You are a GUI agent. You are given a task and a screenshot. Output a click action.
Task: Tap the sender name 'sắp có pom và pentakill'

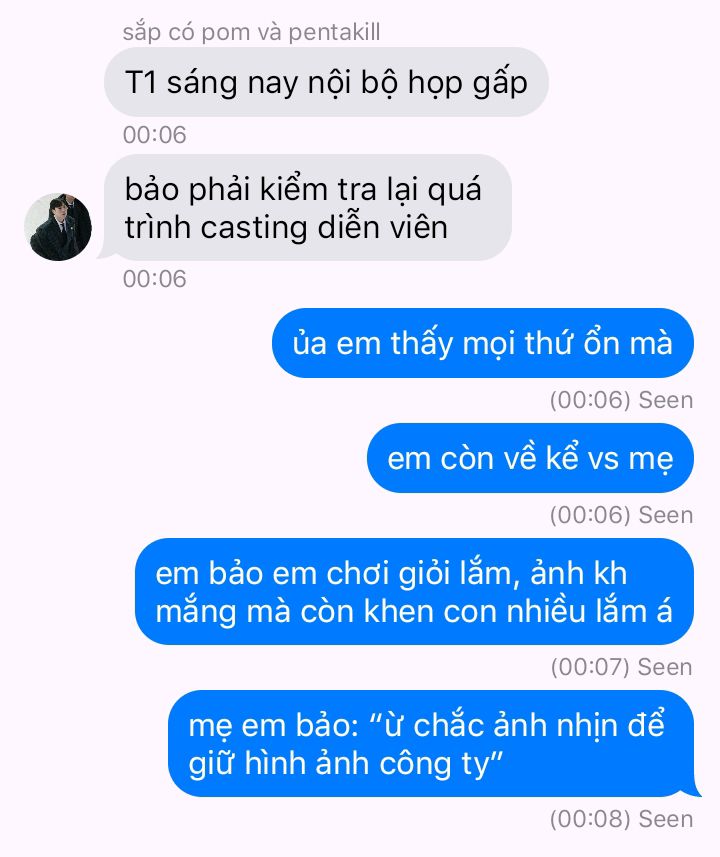point(251,32)
